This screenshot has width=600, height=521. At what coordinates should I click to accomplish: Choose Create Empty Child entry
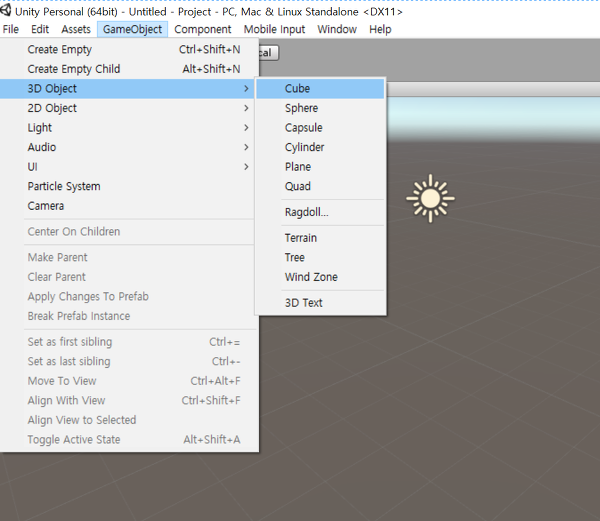pyautogui.click(x=128, y=69)
